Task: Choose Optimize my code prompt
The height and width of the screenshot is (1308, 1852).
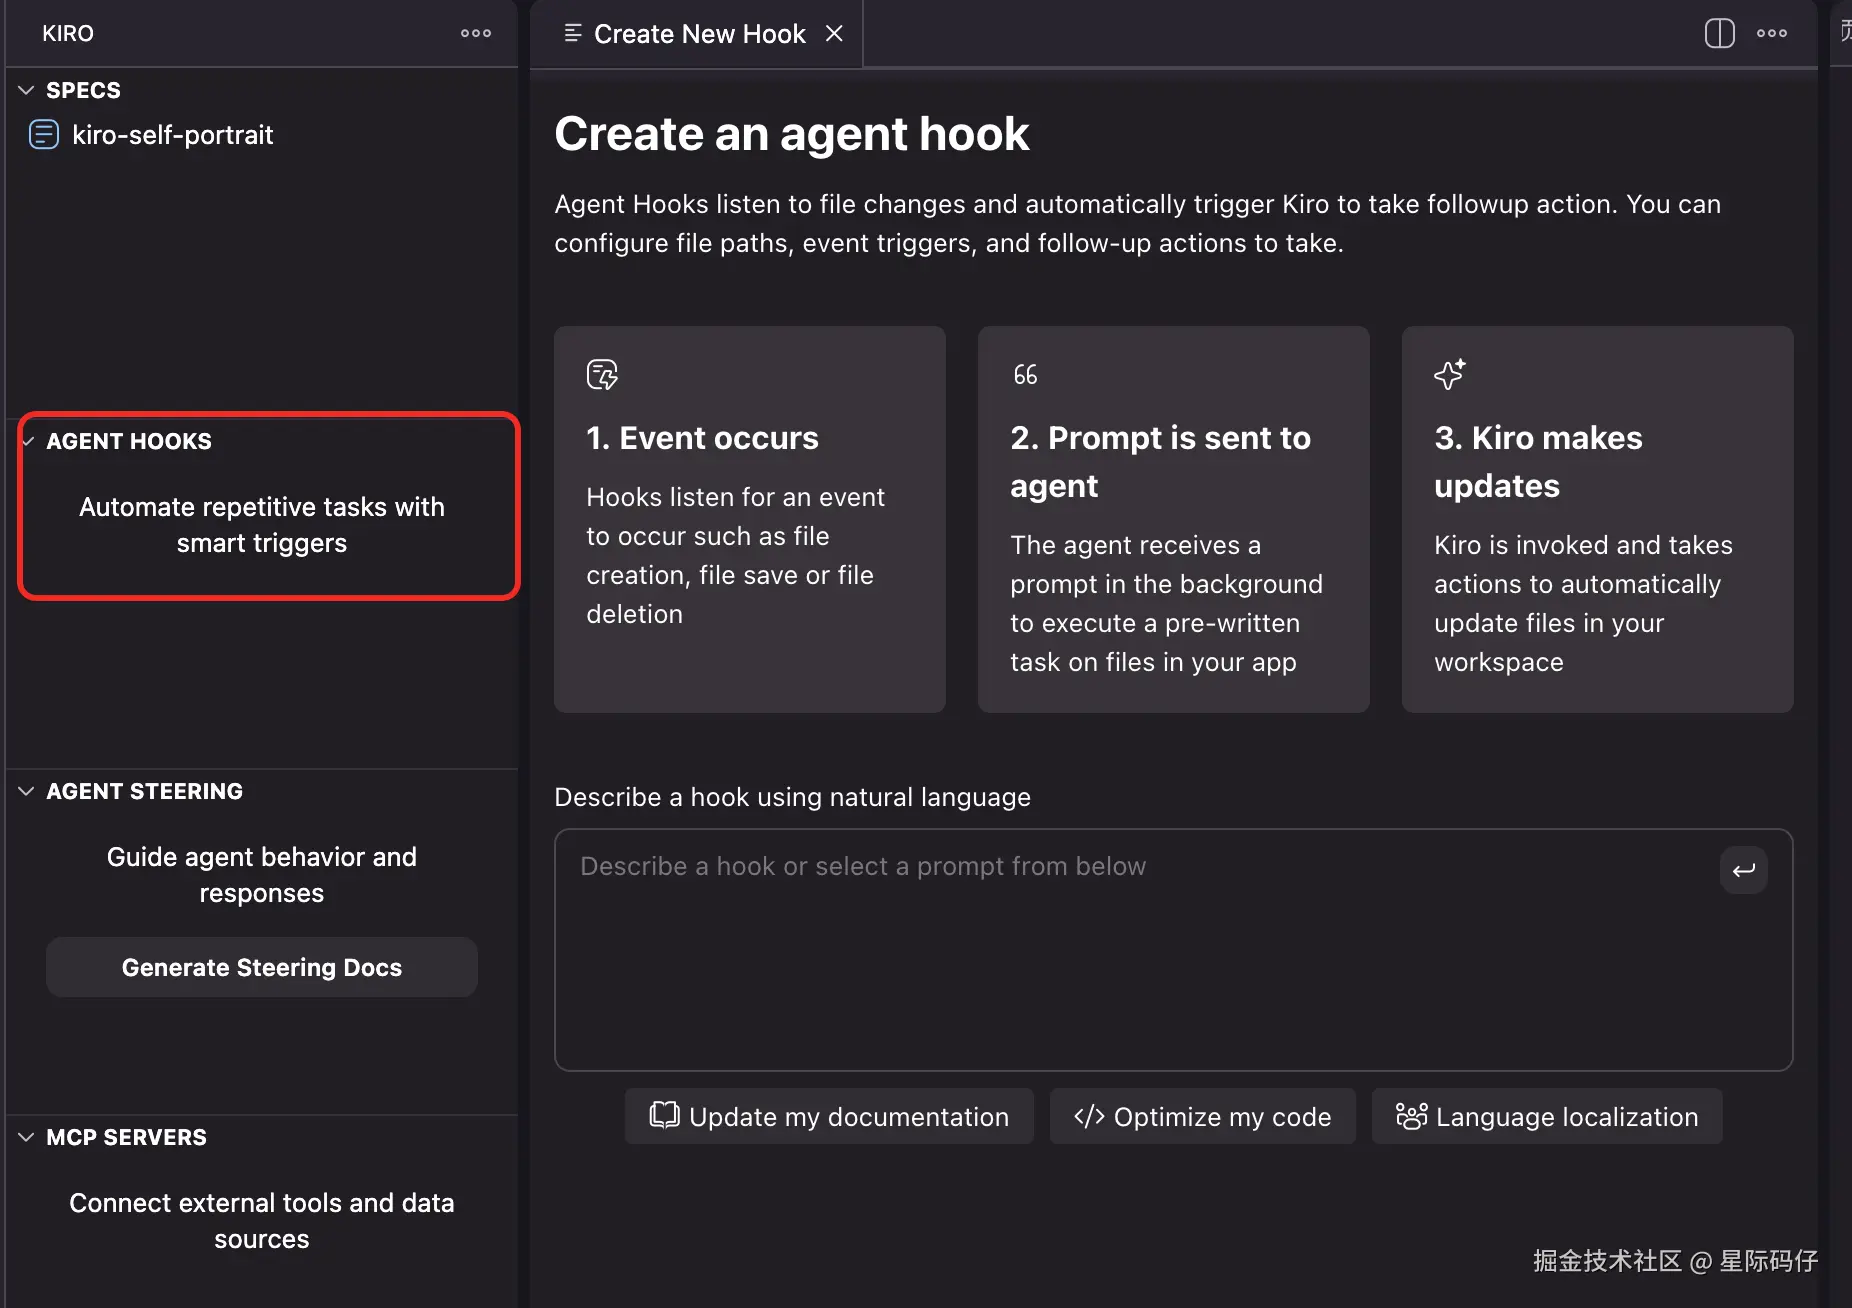Action: [x=1202, y=1116]
